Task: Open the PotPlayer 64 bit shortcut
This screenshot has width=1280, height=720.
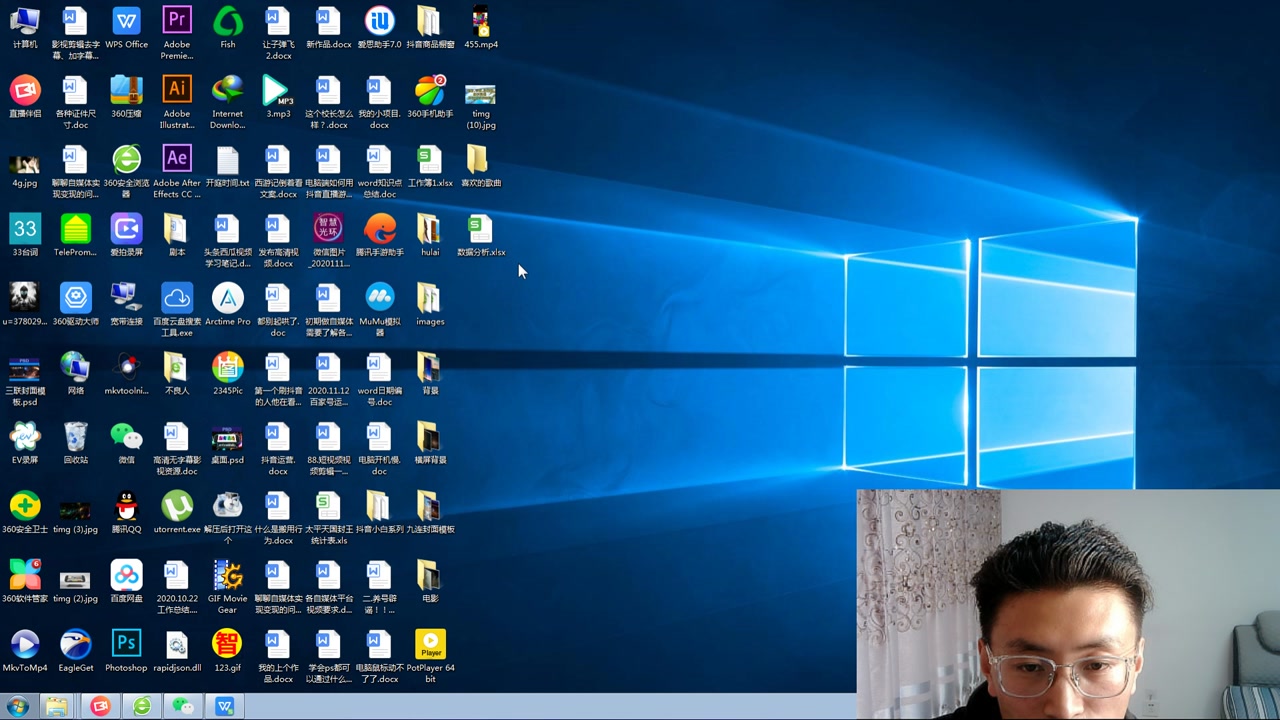Action: [430, 655]
